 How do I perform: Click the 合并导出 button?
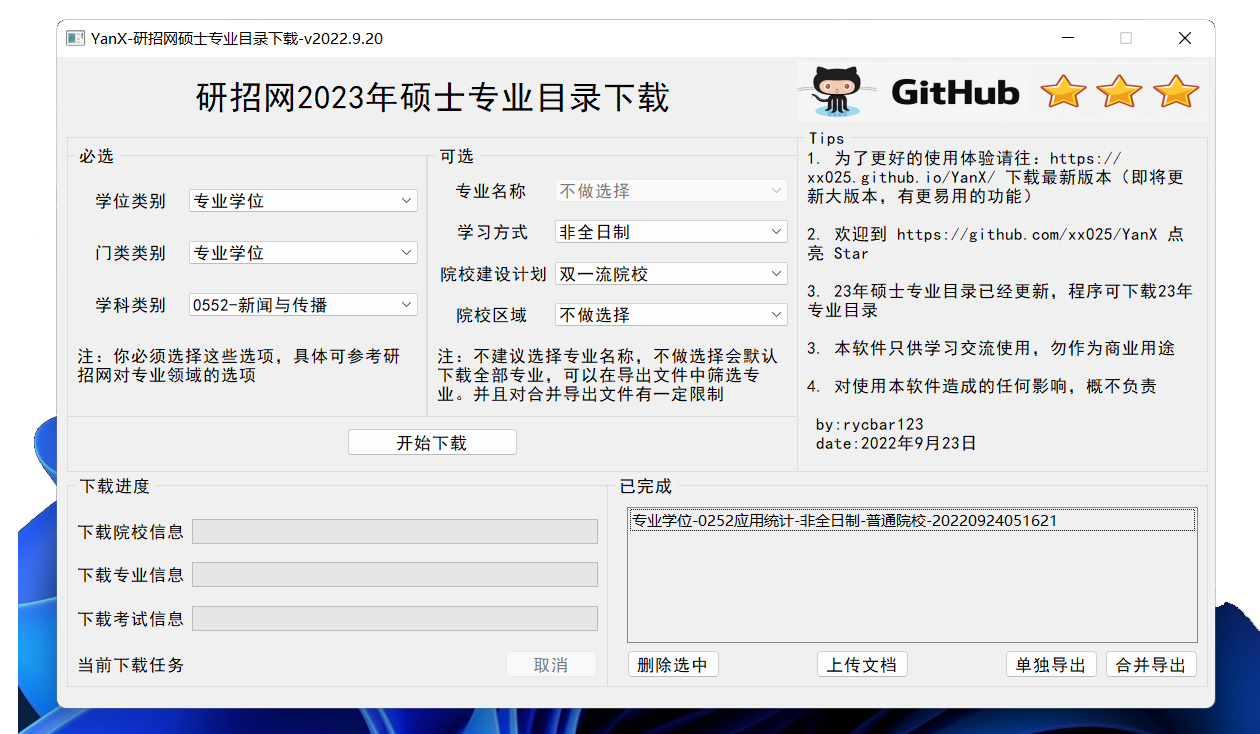point(1151,665)
